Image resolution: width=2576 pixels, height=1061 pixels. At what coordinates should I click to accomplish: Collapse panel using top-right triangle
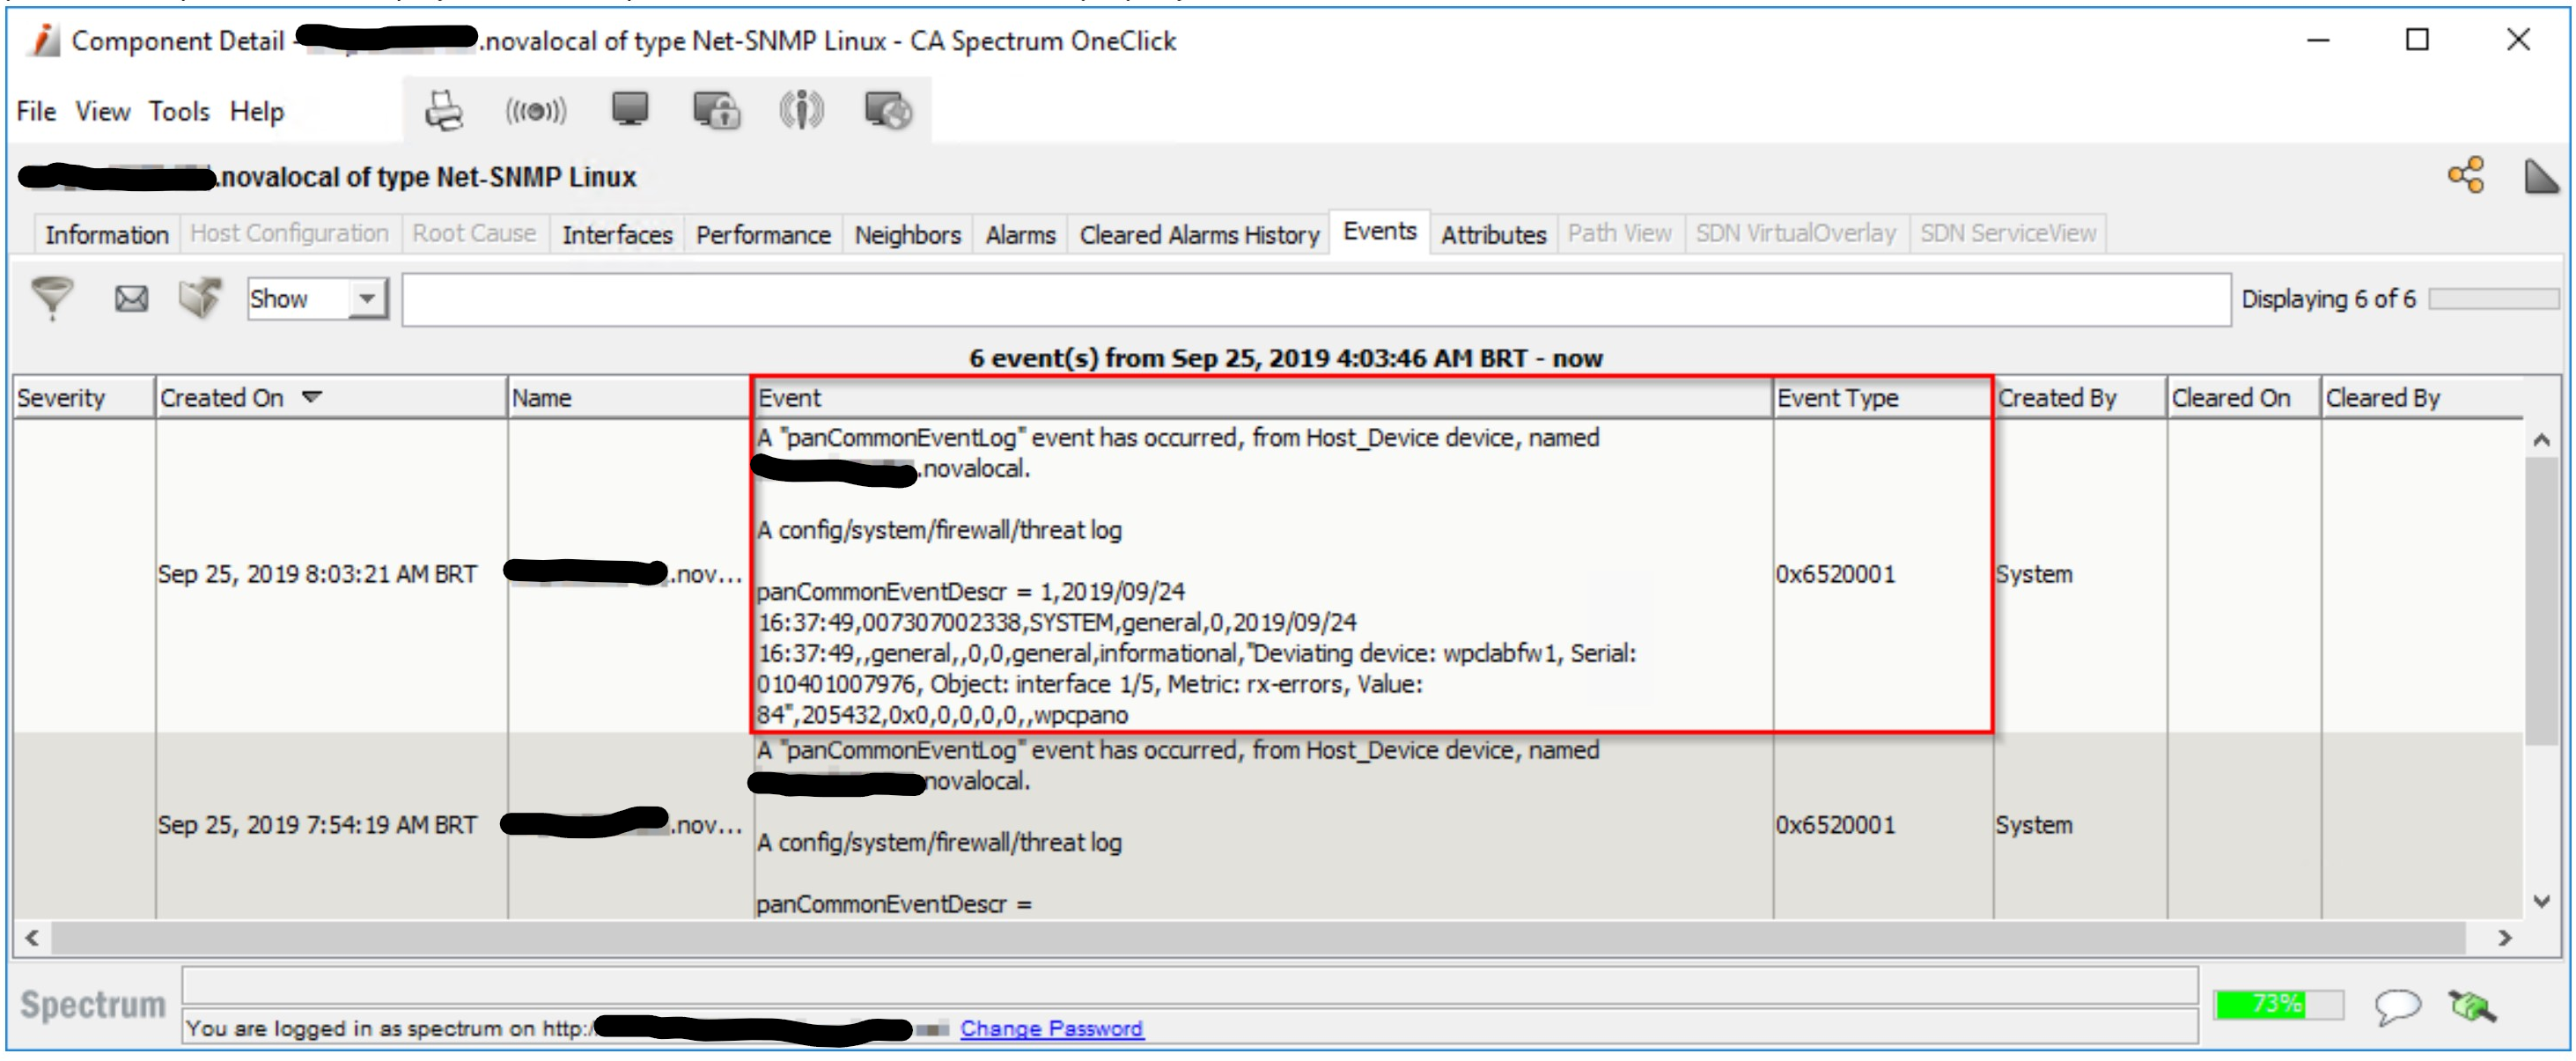coord(2539,176)
